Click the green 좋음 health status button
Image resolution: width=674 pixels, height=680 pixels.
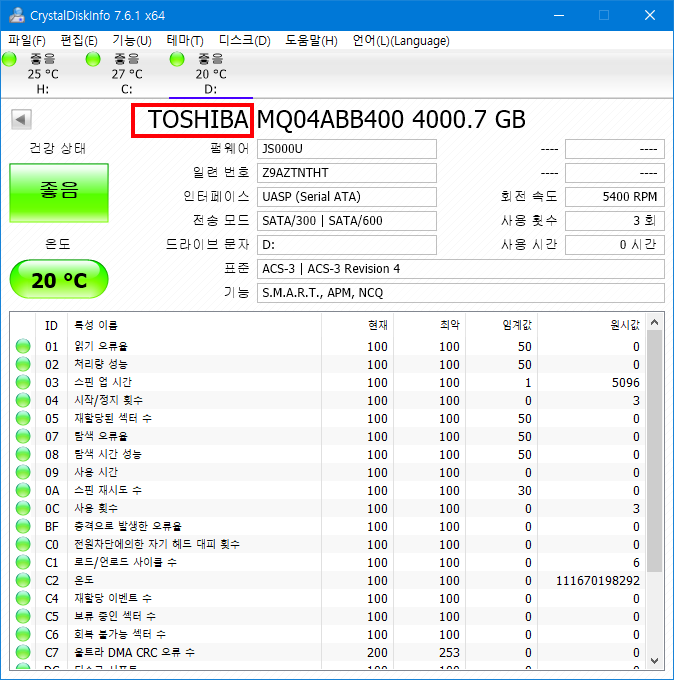[x=59, y=193]
